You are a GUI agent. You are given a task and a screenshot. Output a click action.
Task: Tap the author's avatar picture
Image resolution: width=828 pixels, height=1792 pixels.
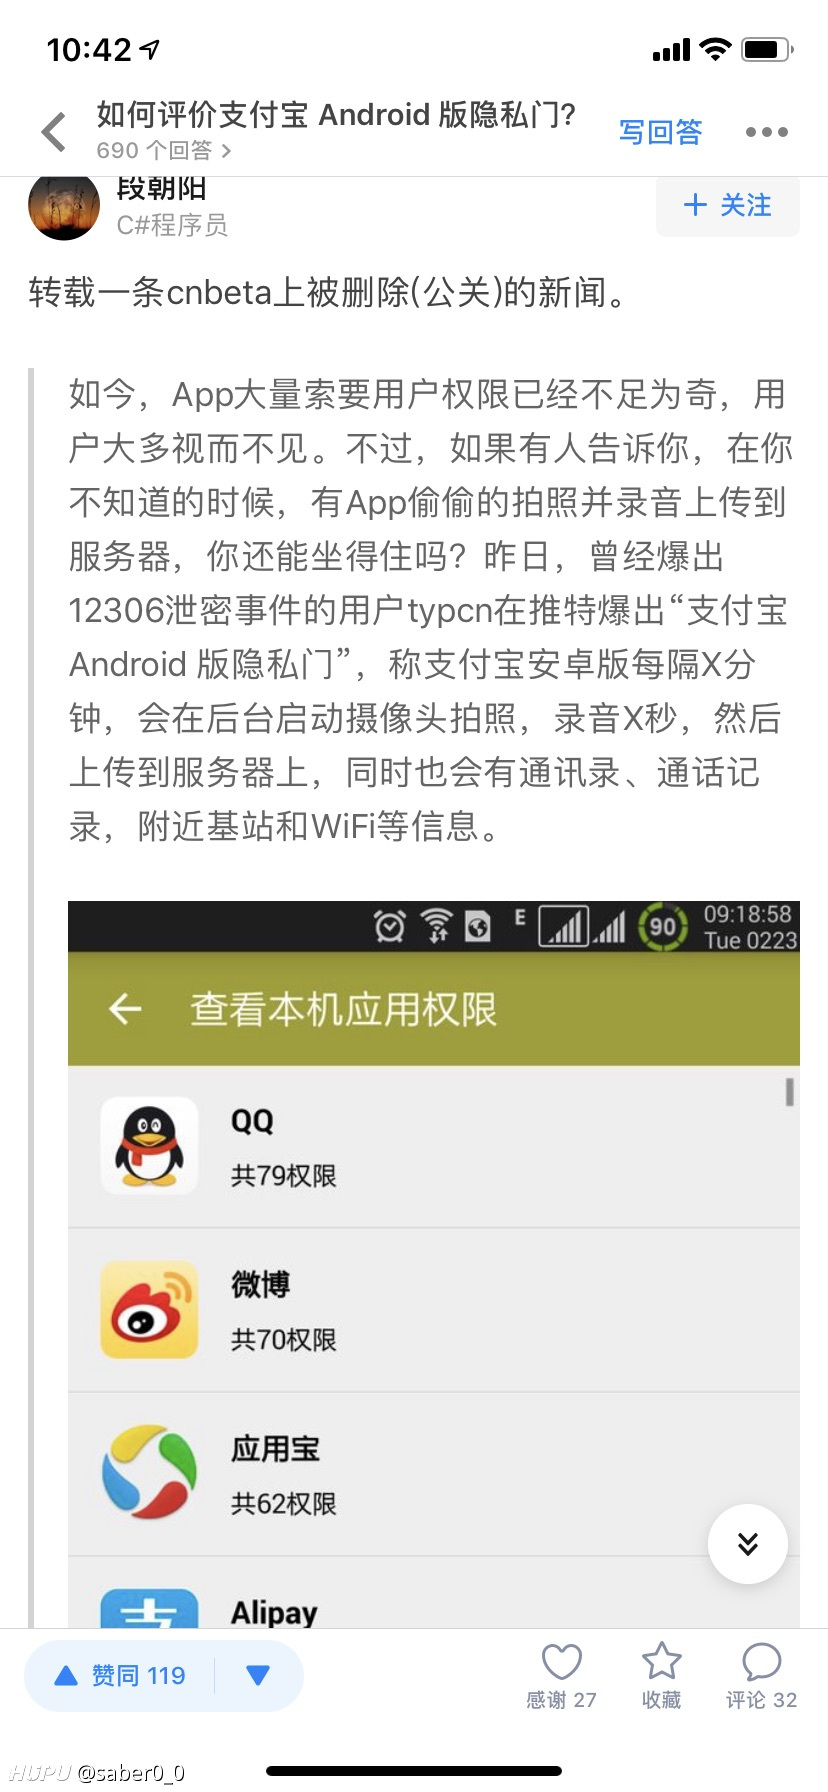(64, 207)
